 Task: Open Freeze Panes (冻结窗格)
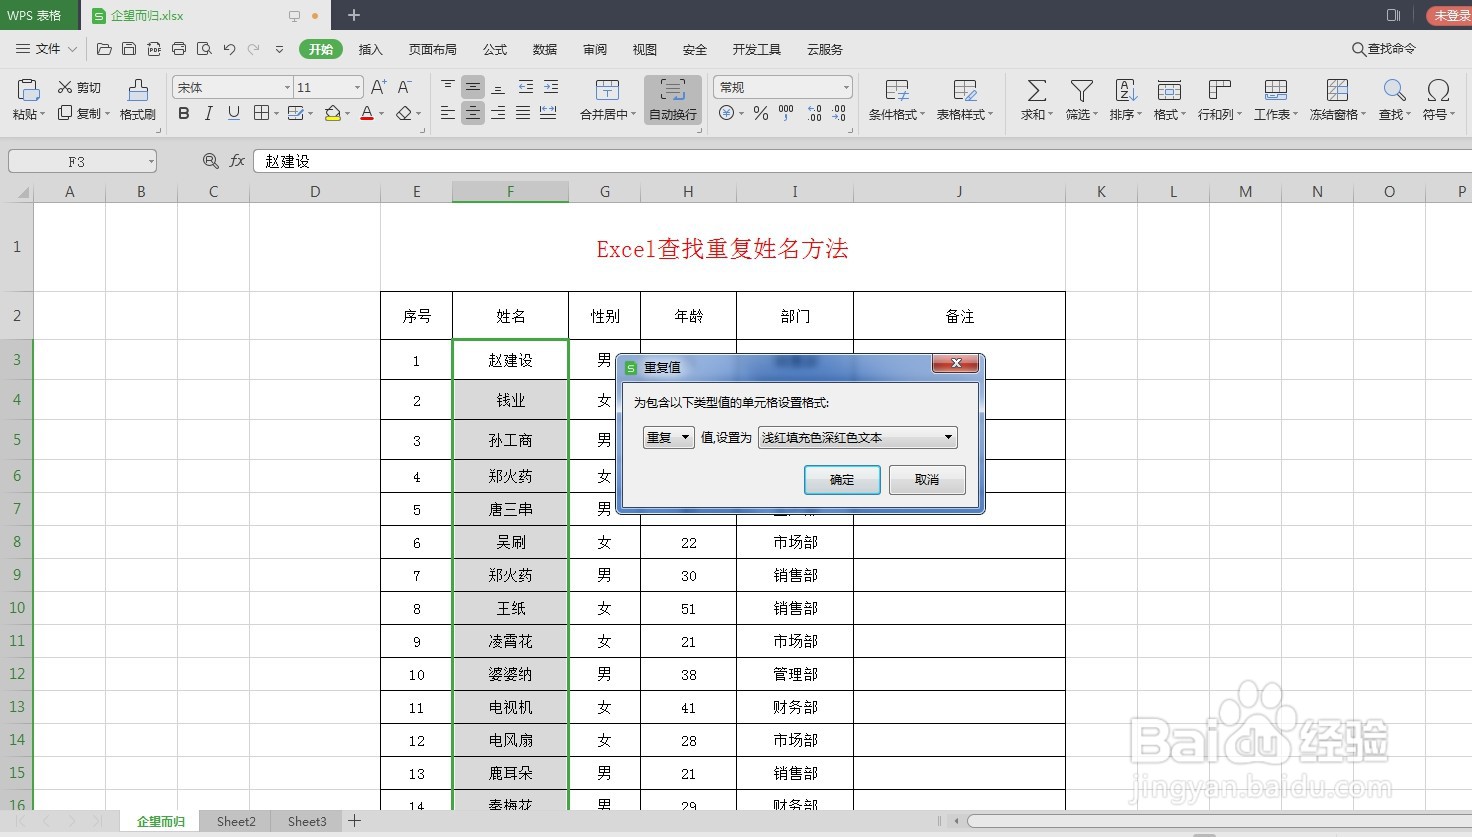tap(1337, 100)
